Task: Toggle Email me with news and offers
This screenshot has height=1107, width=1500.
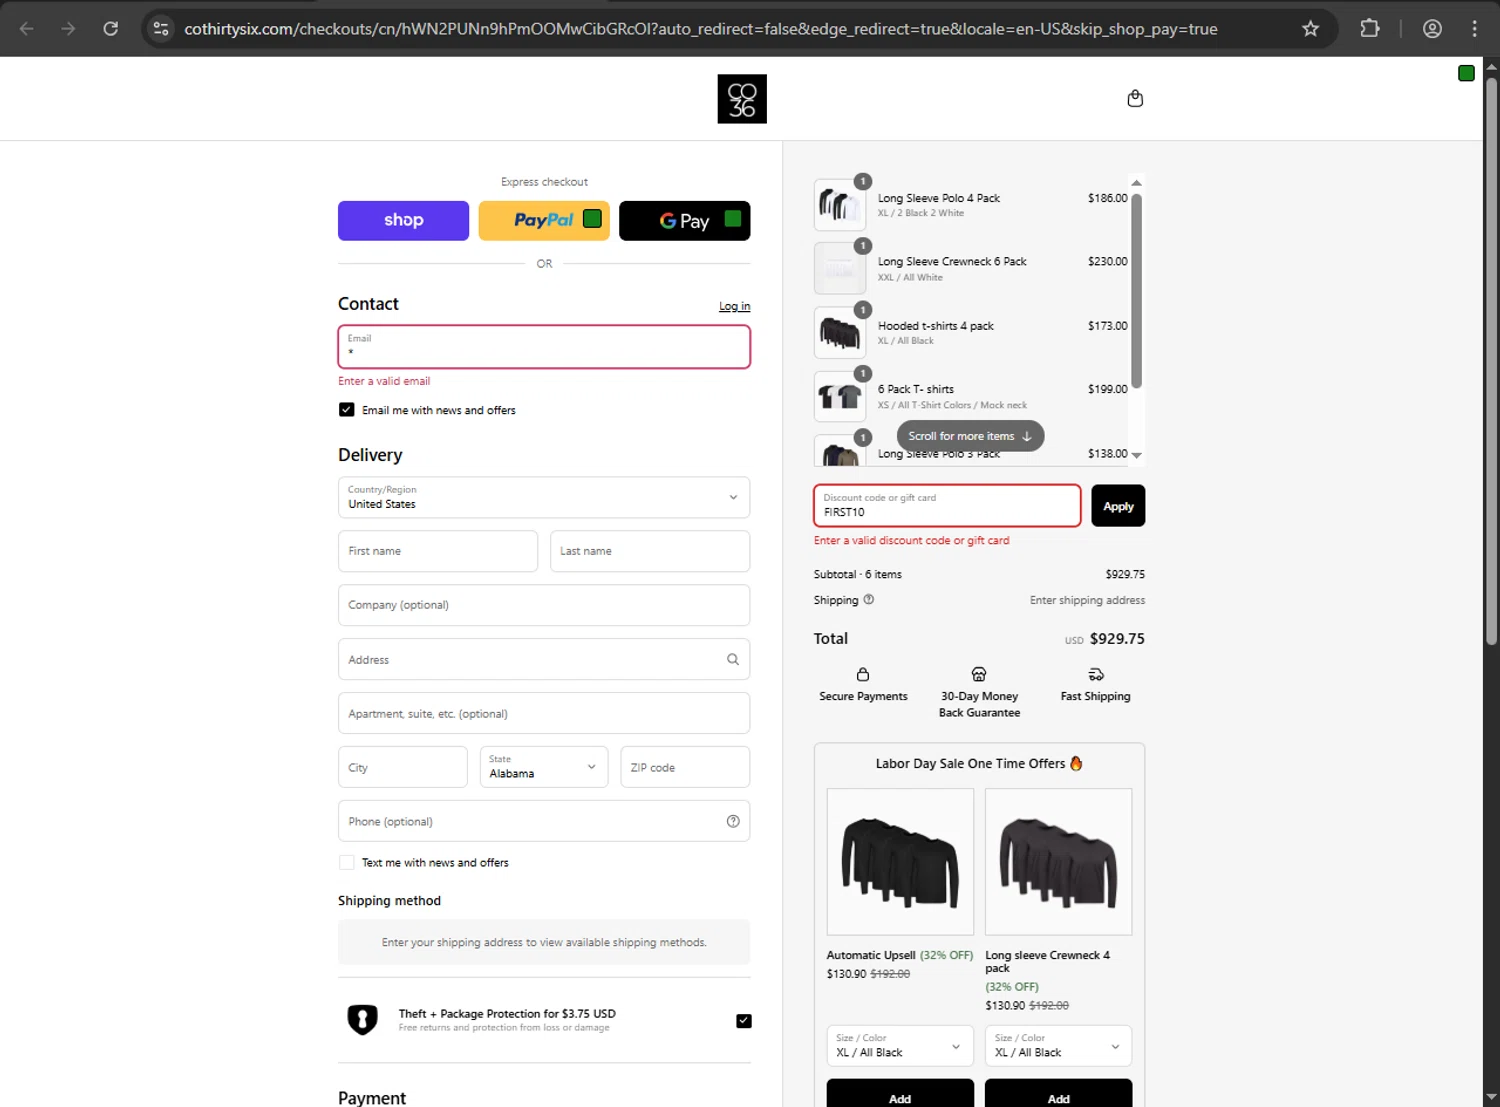Action: 347,410
